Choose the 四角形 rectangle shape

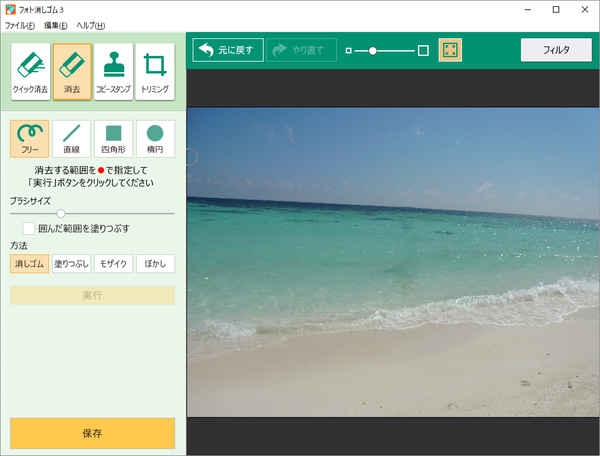114,139
